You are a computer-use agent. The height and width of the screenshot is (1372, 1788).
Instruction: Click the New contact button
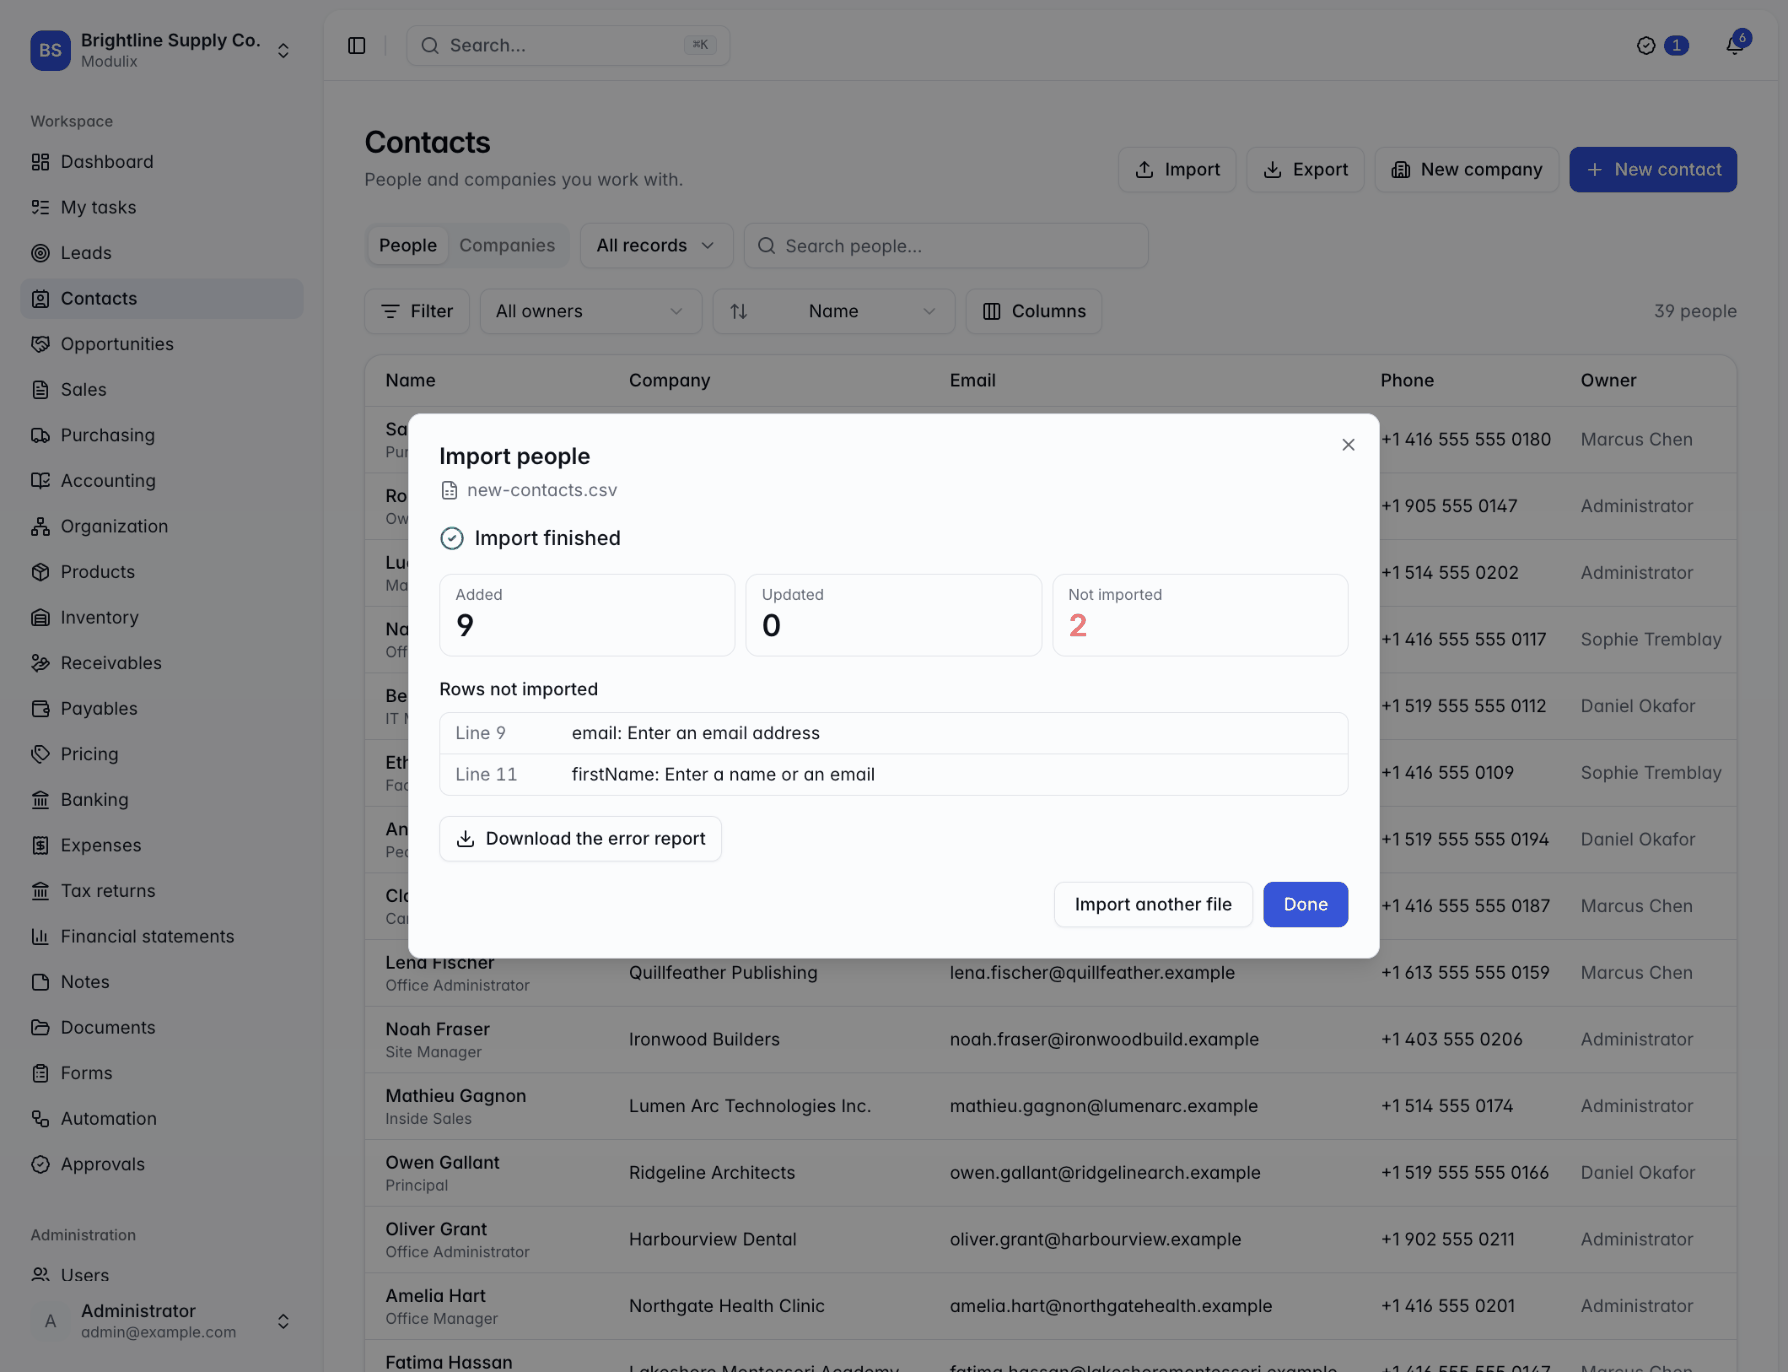point(1652,170)
